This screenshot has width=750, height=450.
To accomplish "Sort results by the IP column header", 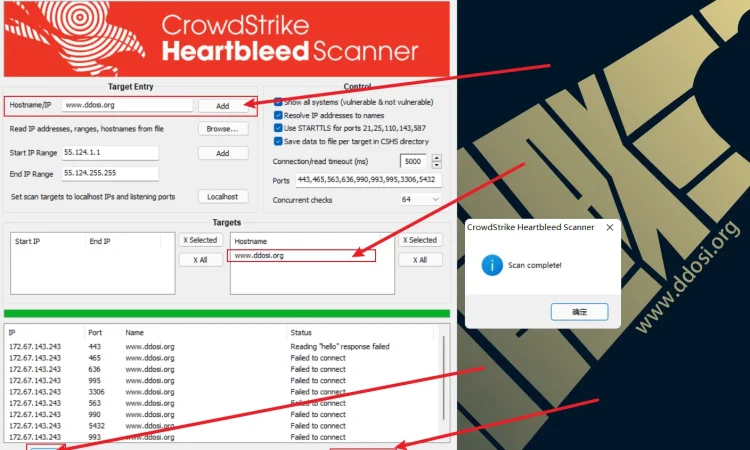I will click(x=45, y=332).
